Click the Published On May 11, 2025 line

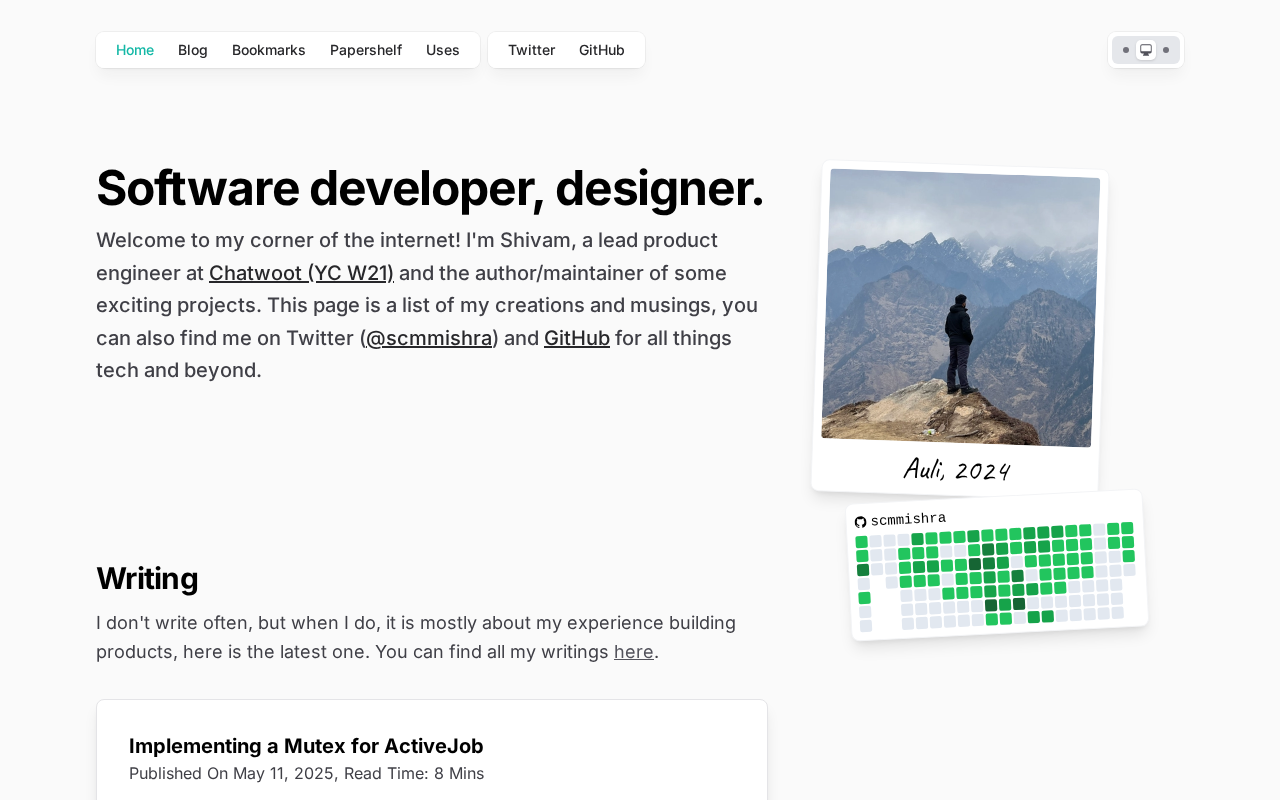[x=306, y=773]
